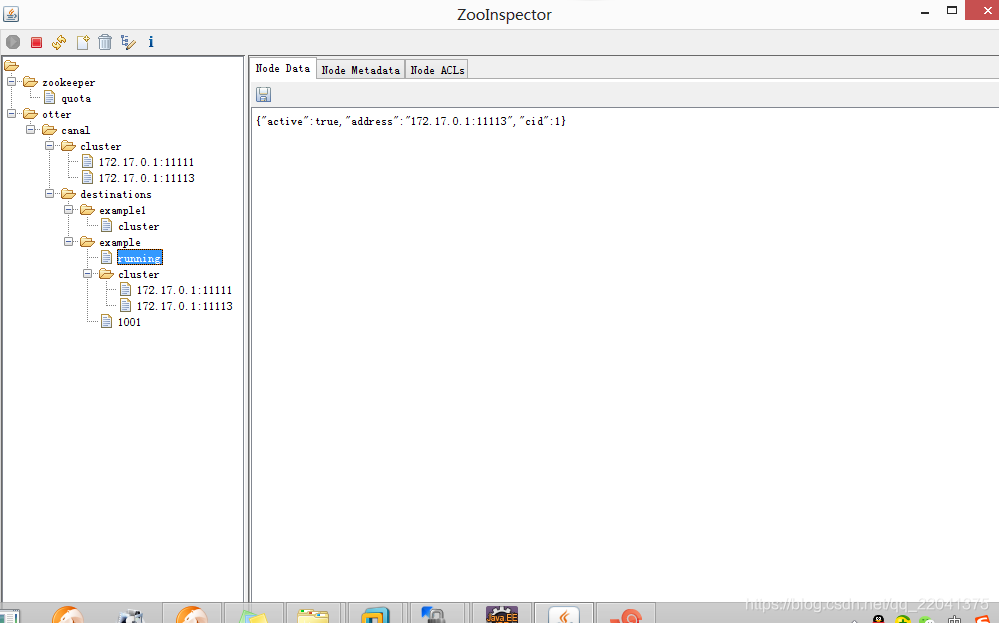Select the 1001 node

pyautogui.click(x=129, y=322)
